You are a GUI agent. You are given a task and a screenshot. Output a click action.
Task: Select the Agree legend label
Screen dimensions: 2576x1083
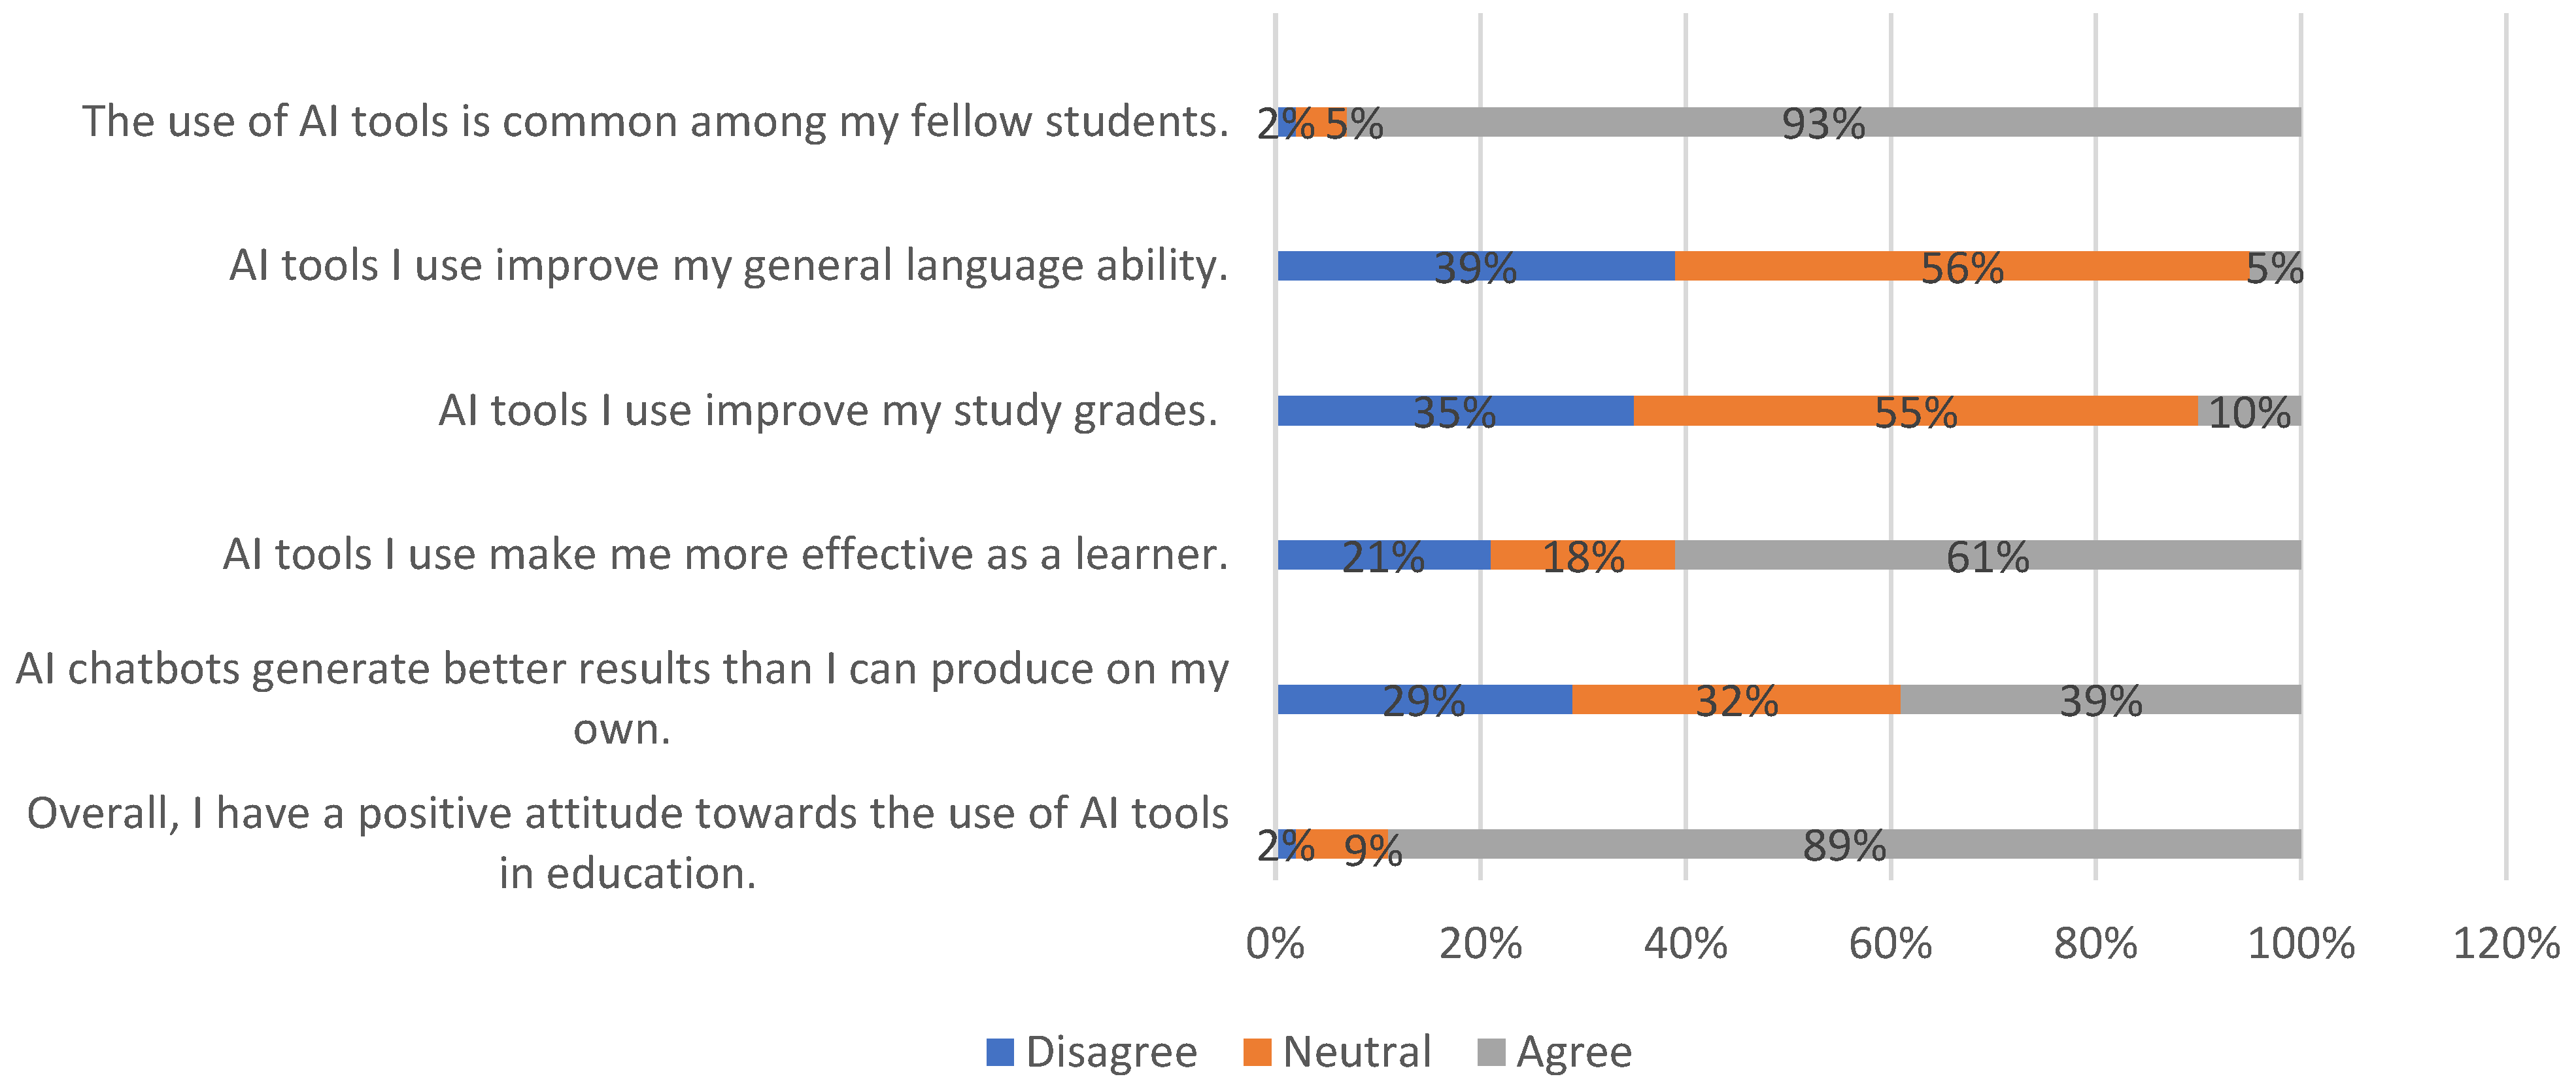(x=1574, y=1052)
